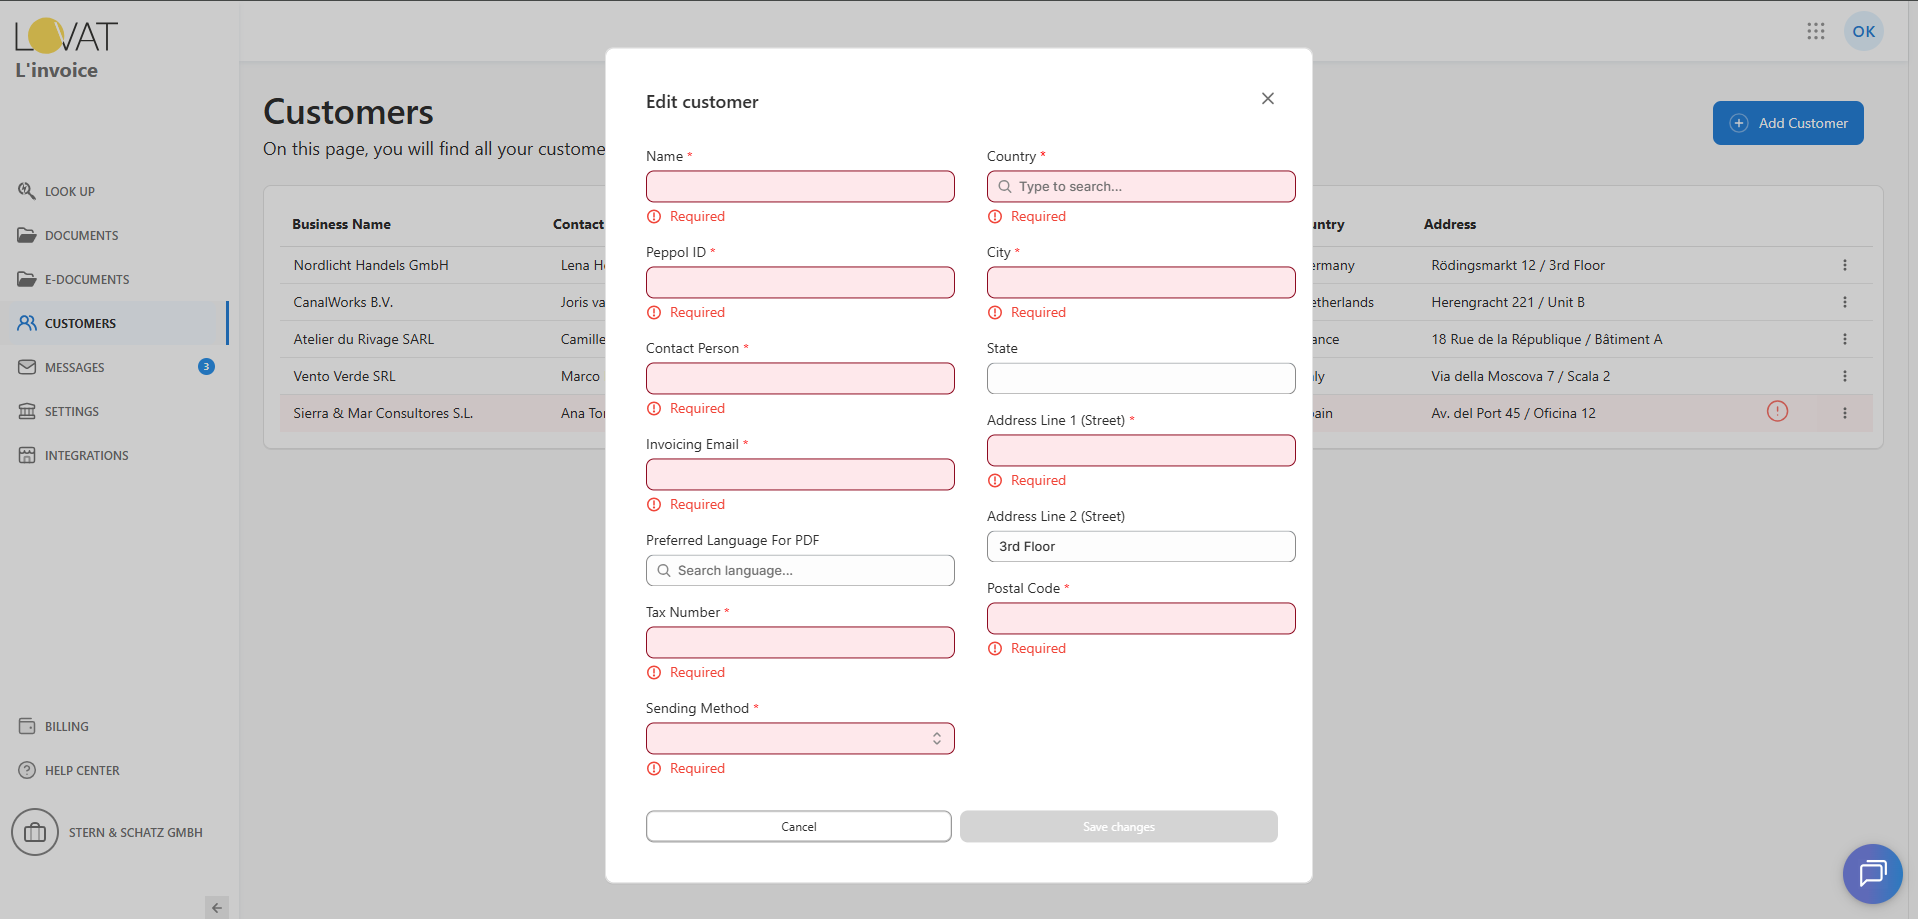Viewport: 1918px width, 919px height.
Task: Click into the Invoicing Email field
Action: point(800,474)
